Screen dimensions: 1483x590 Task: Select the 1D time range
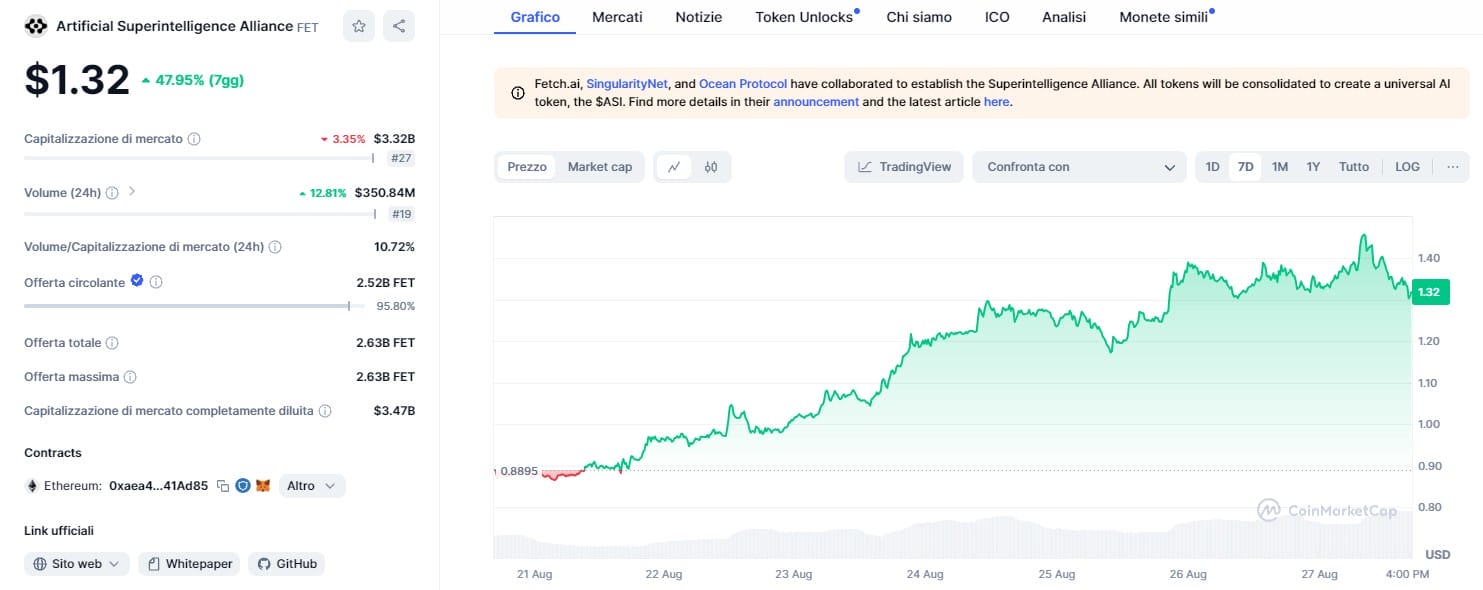[1212, 167]
